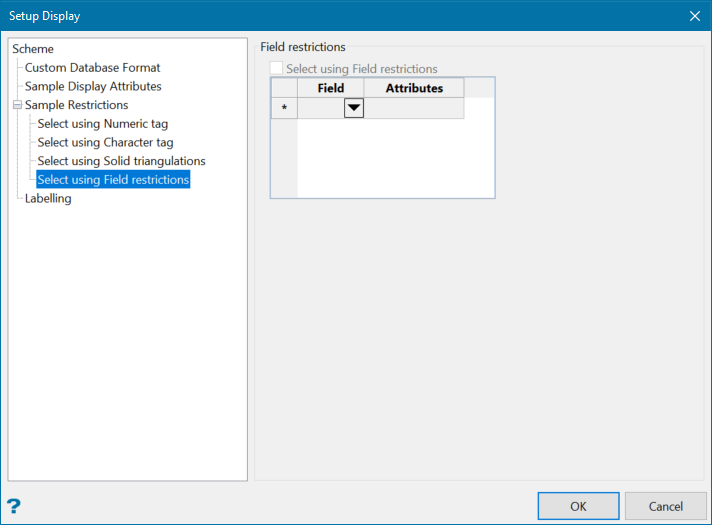
Task: Confirm with the OK button
Action: 578,506
